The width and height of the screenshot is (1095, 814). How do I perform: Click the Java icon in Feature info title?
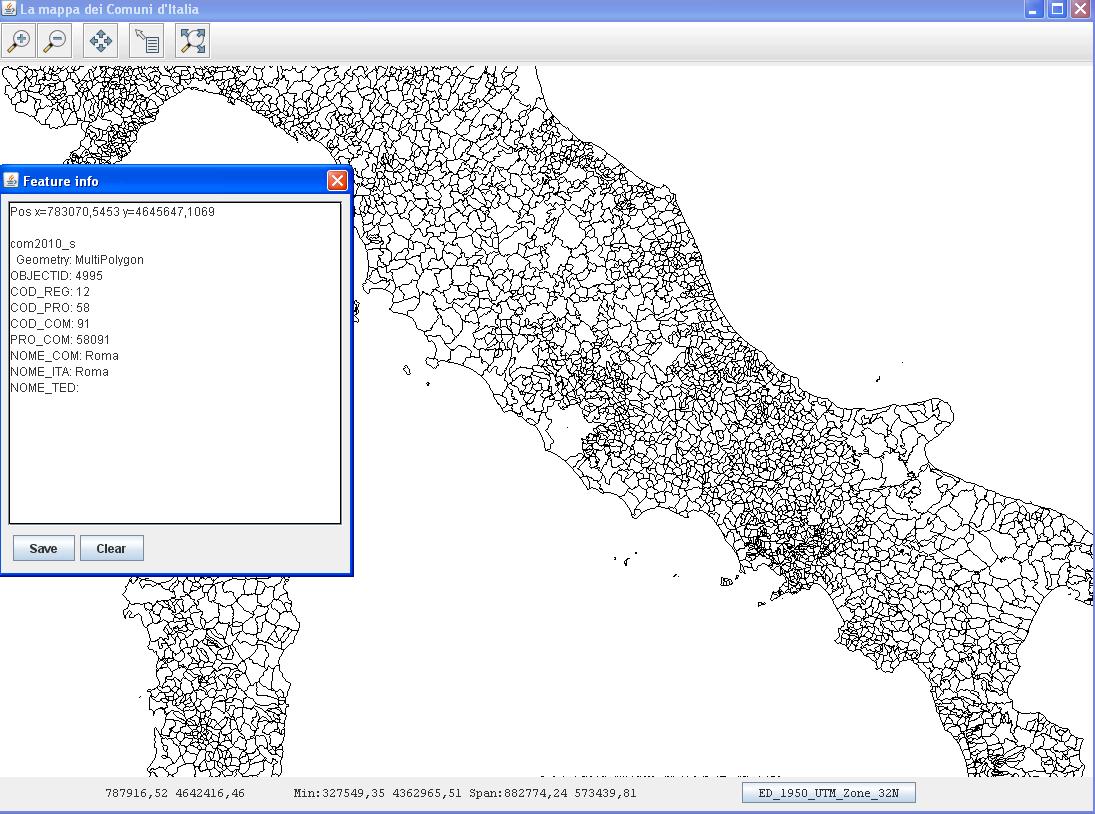click(10, 181)
